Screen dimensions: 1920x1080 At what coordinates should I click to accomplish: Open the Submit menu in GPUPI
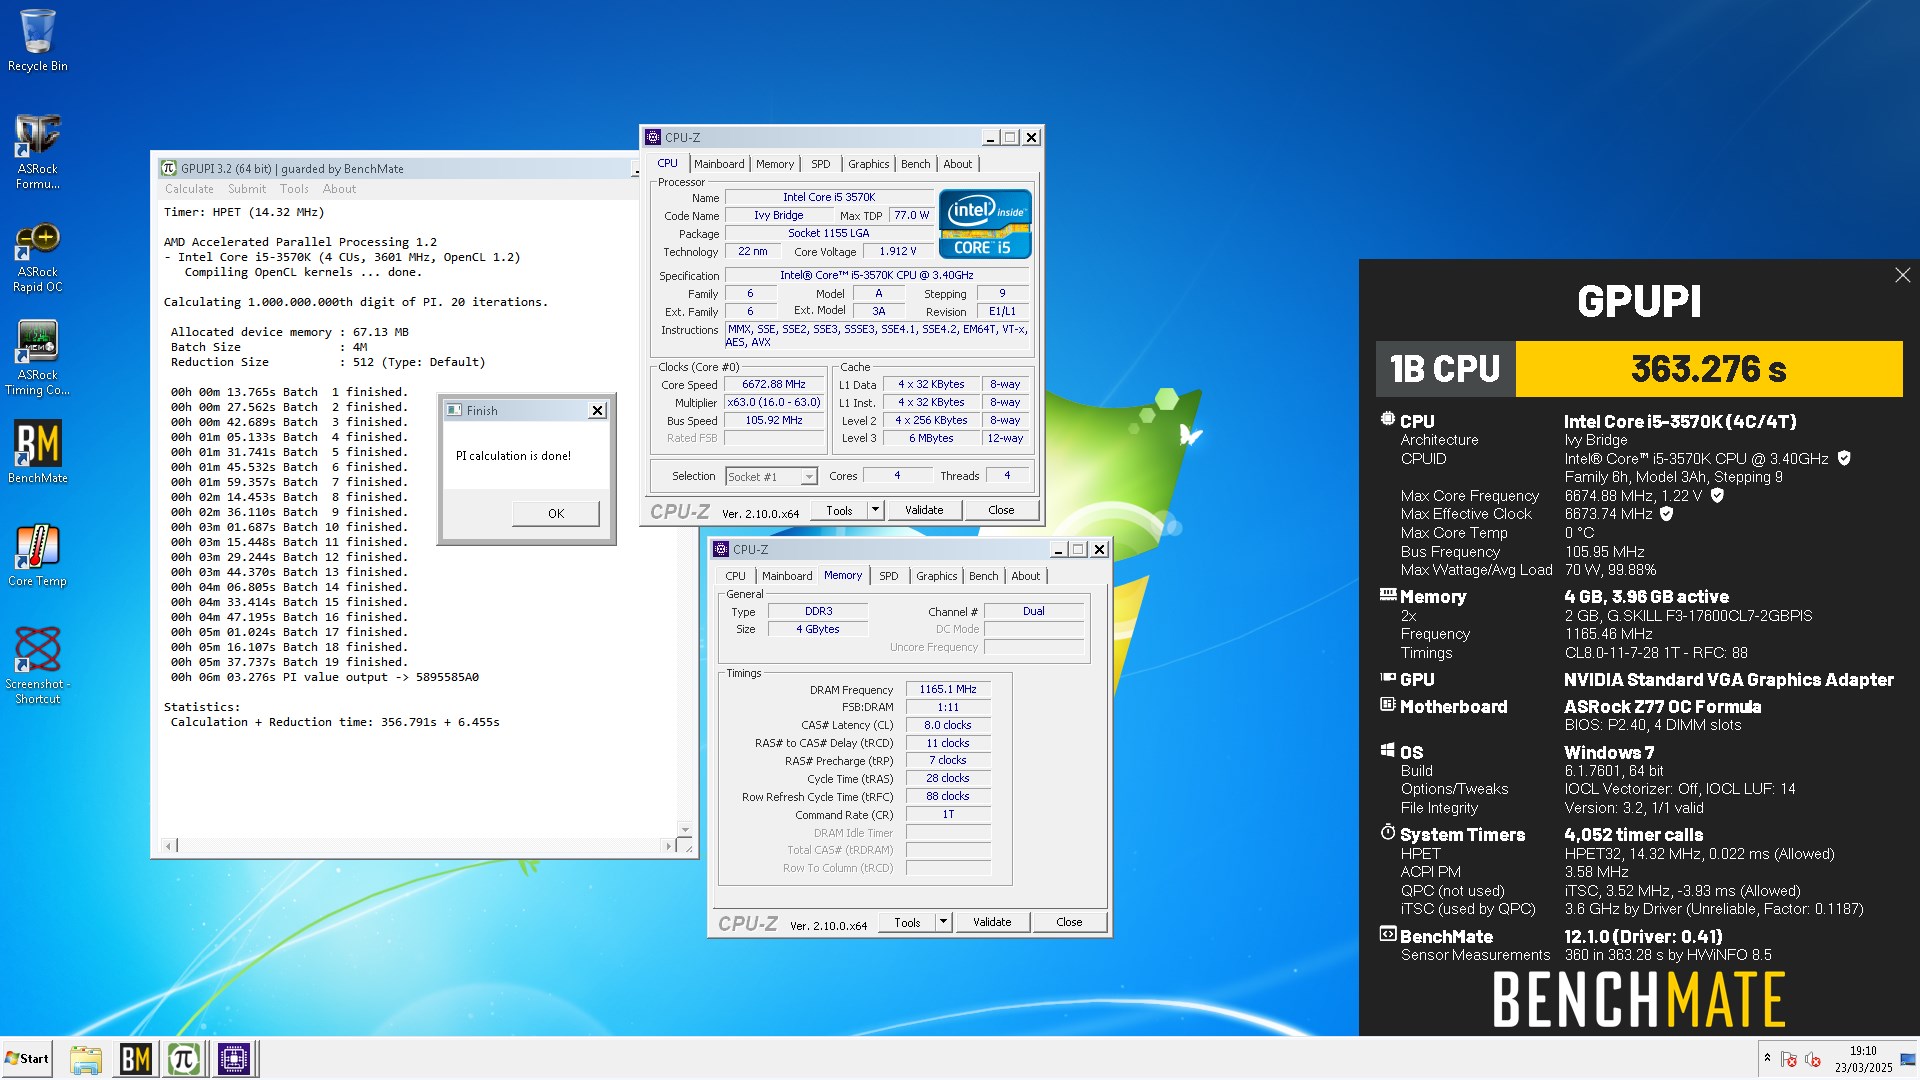(247, 189)
